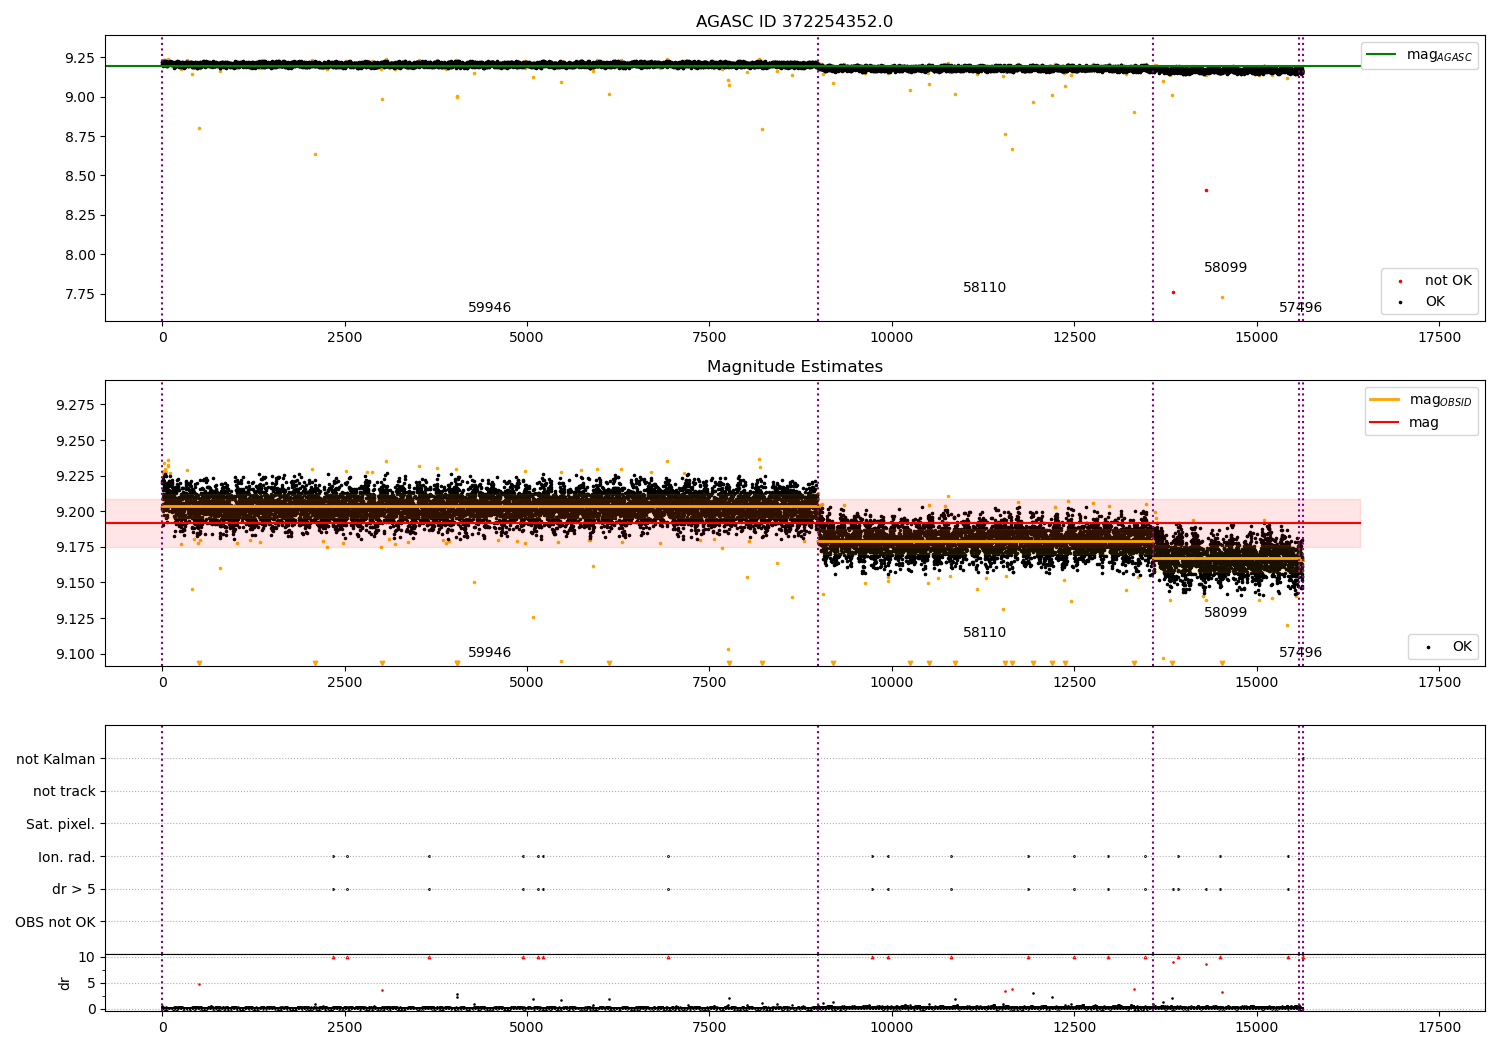Click the rotated "dr" axis label
The image size is (1500, 1050).
(x=65, y=983)
